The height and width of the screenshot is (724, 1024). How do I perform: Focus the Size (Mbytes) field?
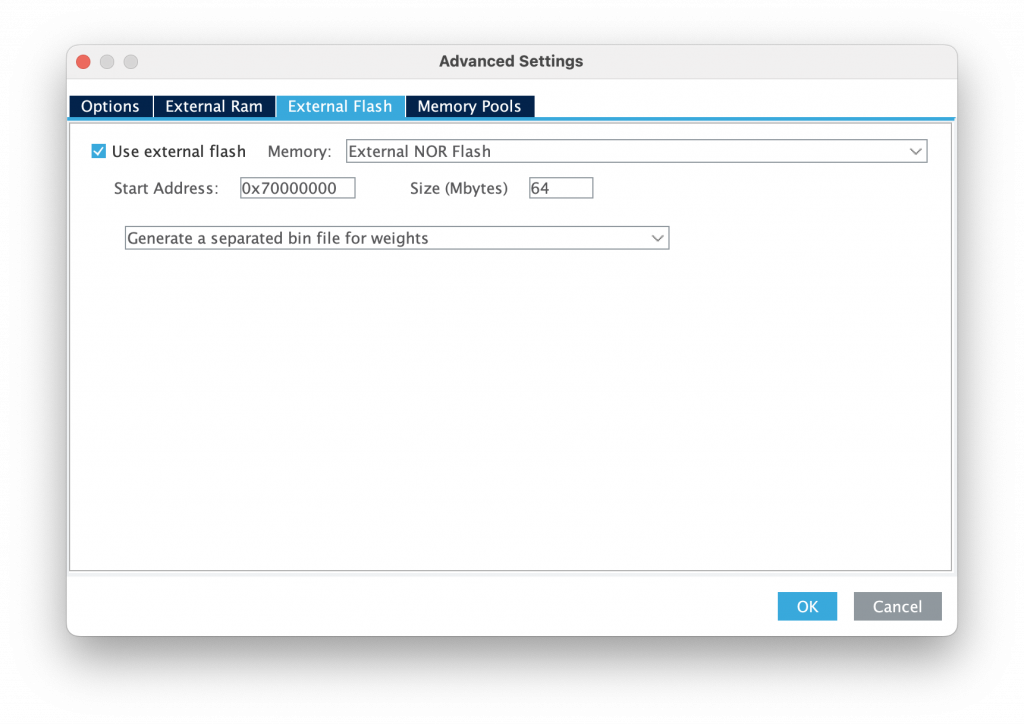coord(561,188)
